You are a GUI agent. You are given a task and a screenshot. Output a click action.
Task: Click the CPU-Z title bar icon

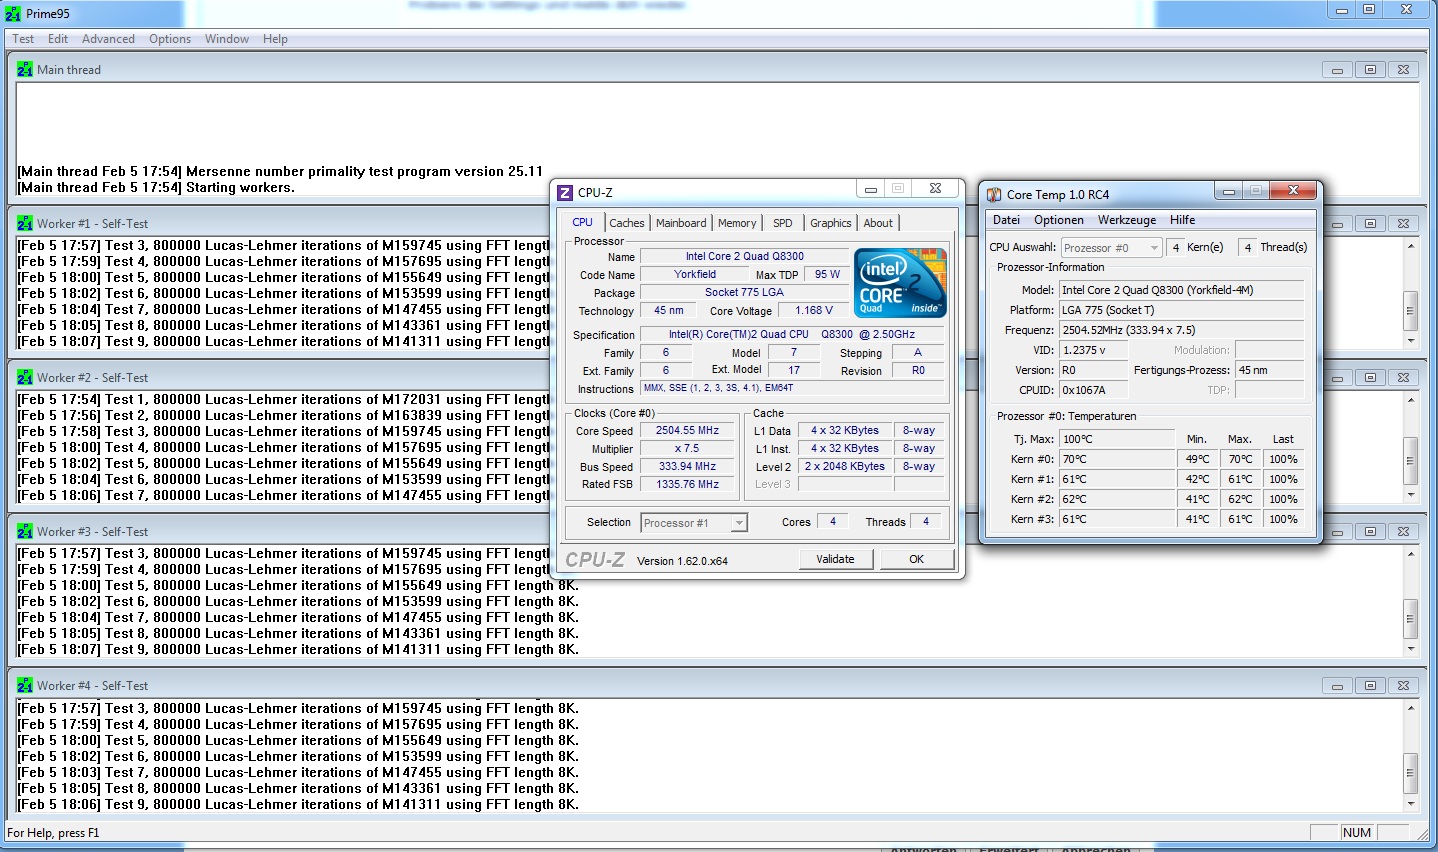565,193
